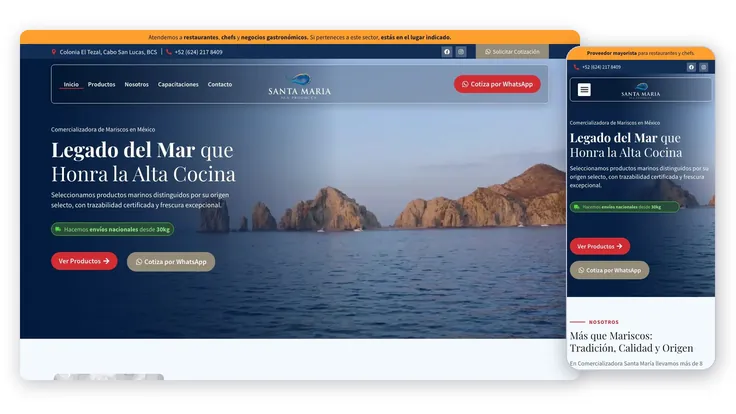Click the mobile phone number +52 (624) 217 8409
This screenshot has width=736, height=414.
(601, 67)
